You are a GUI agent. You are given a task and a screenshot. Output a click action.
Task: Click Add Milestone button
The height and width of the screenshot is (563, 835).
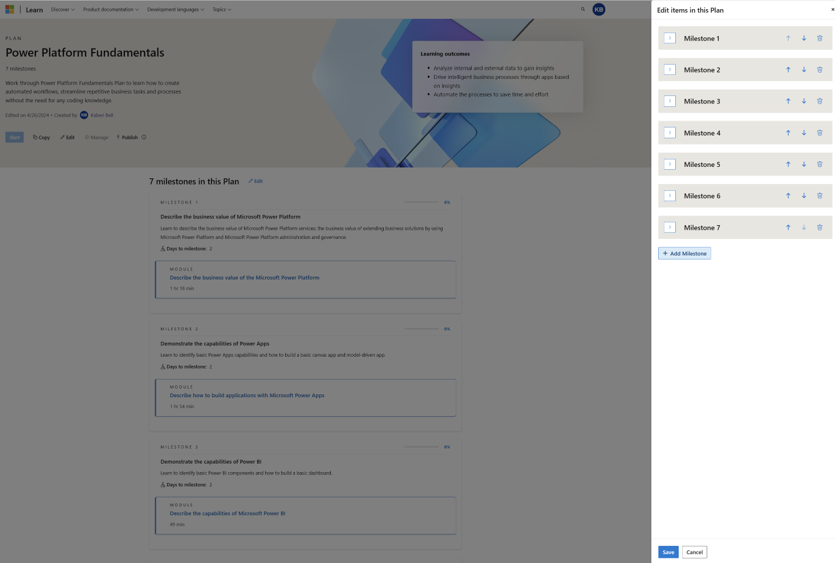(x=684, y=254)
